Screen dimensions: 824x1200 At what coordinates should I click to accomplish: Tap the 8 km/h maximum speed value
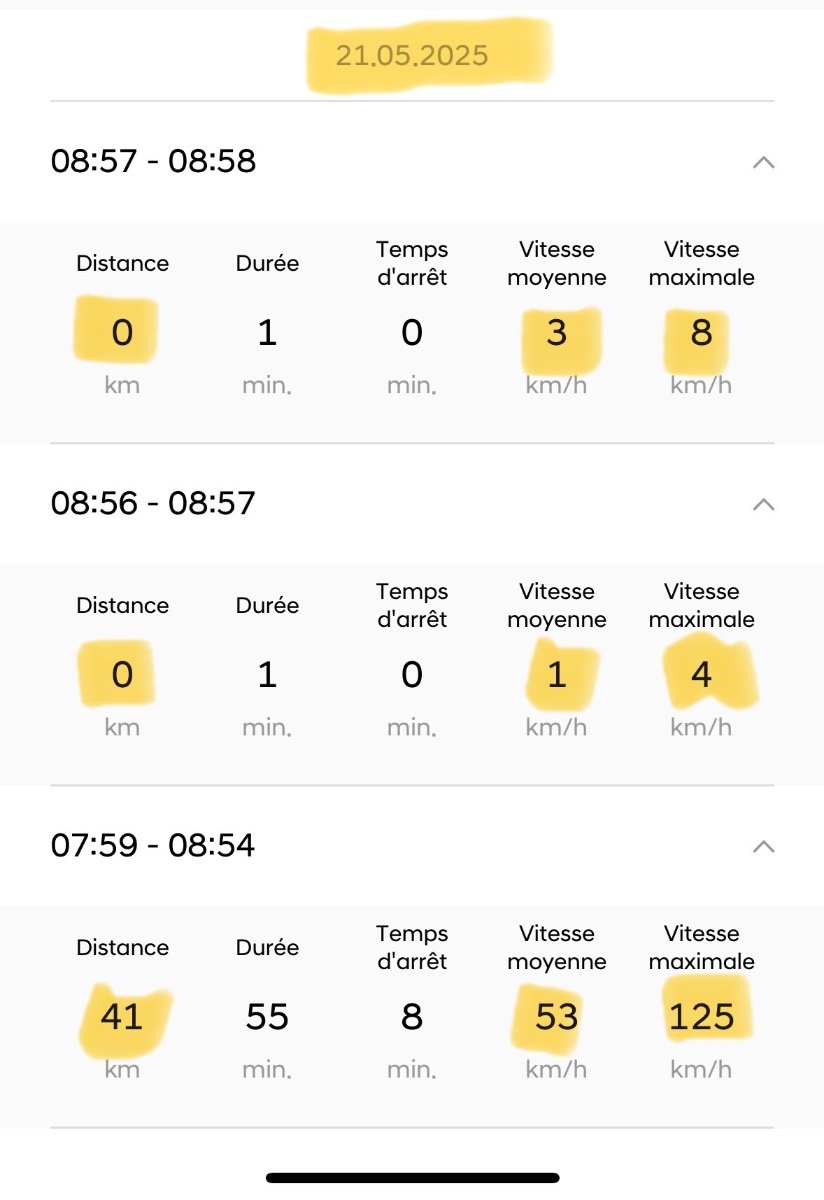click(701, 333)
